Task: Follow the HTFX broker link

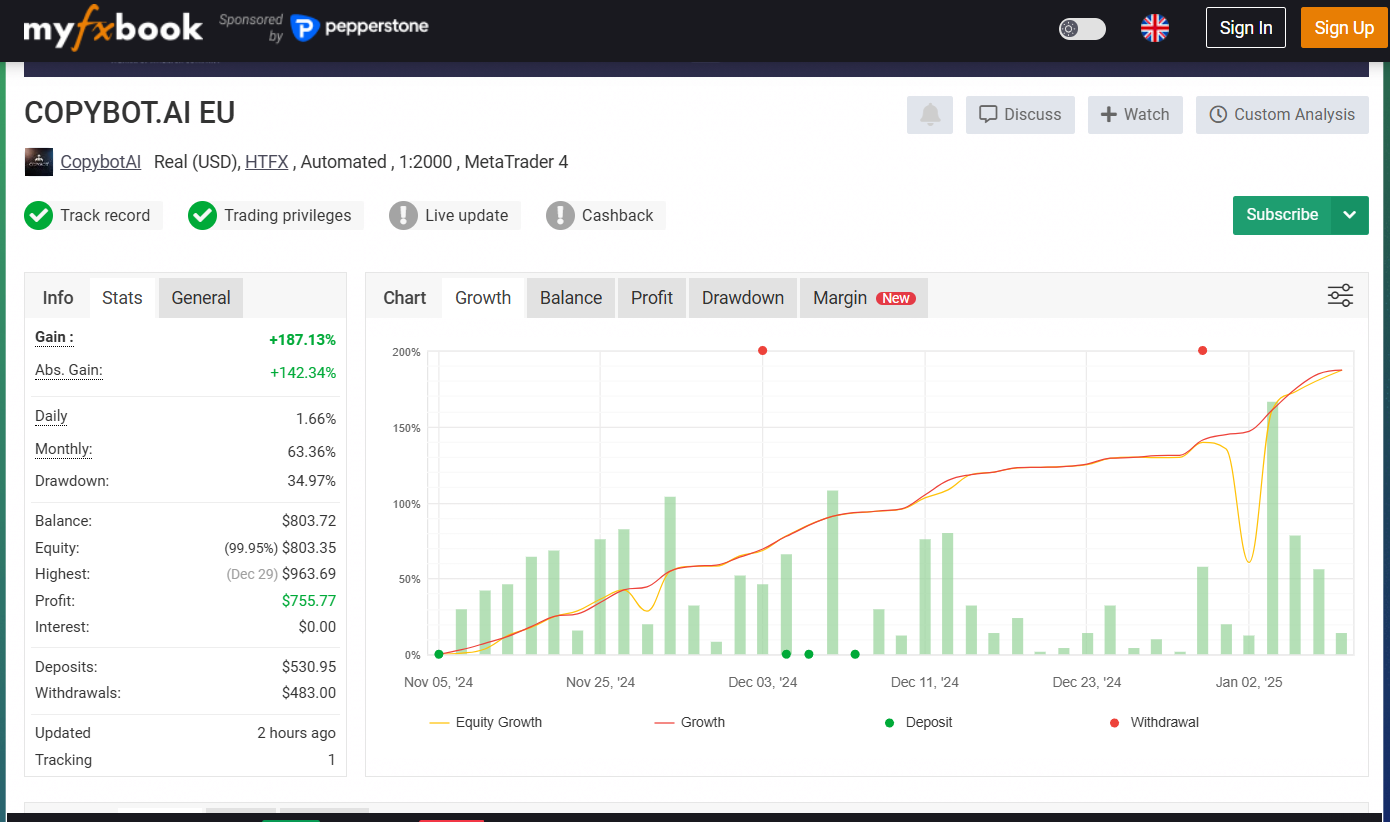Action: (x=267, y=162)
